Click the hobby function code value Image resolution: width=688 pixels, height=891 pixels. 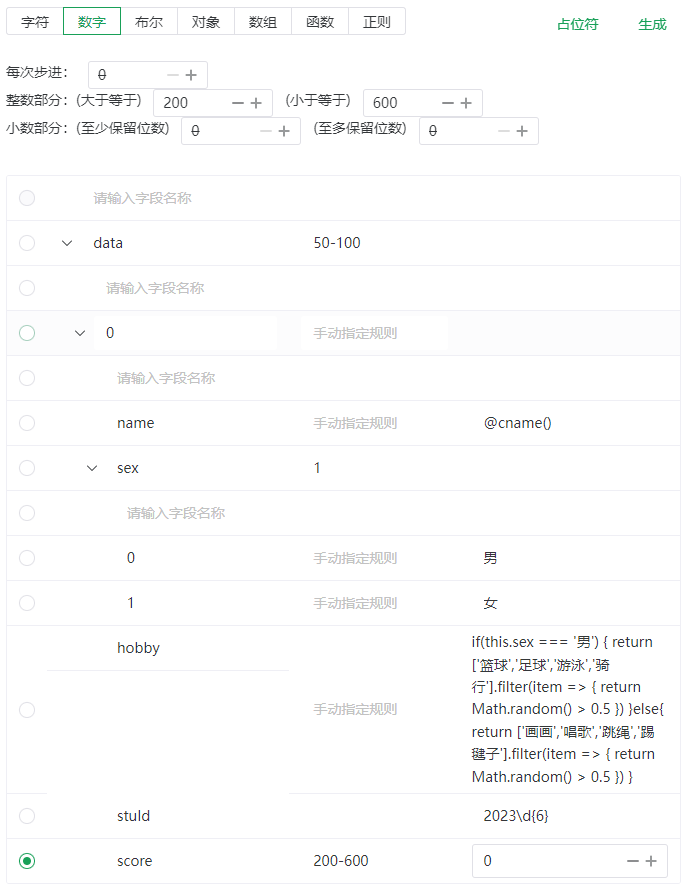568,709
